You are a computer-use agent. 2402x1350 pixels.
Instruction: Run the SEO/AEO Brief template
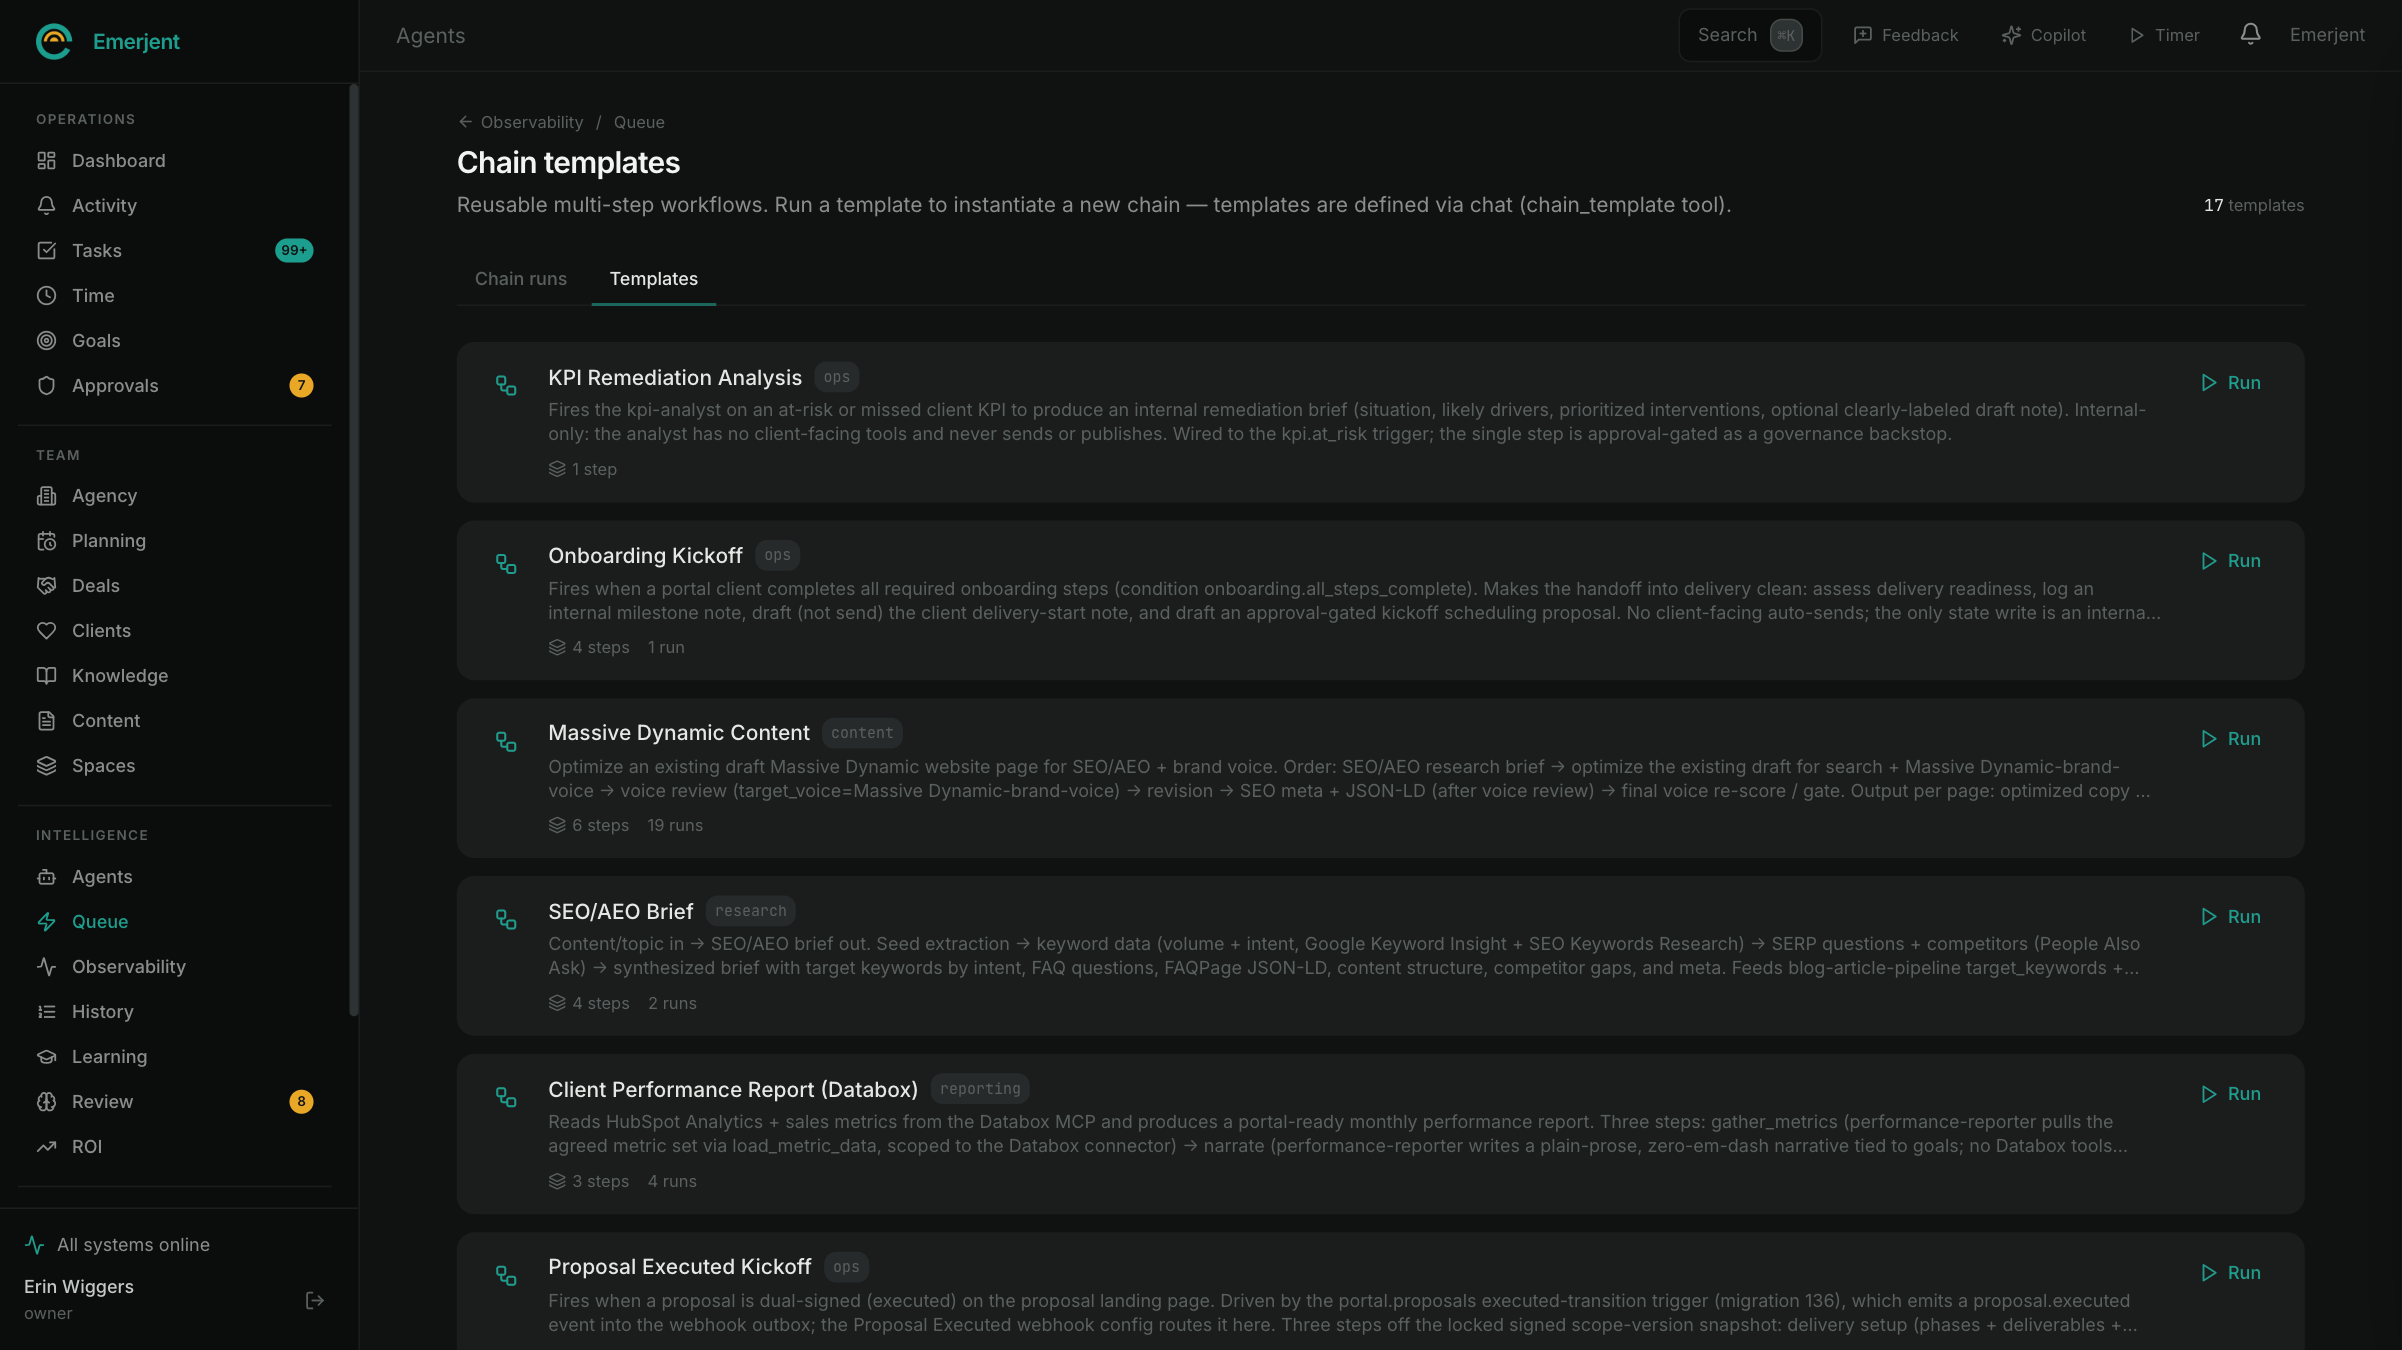(x=2230, y=917)
